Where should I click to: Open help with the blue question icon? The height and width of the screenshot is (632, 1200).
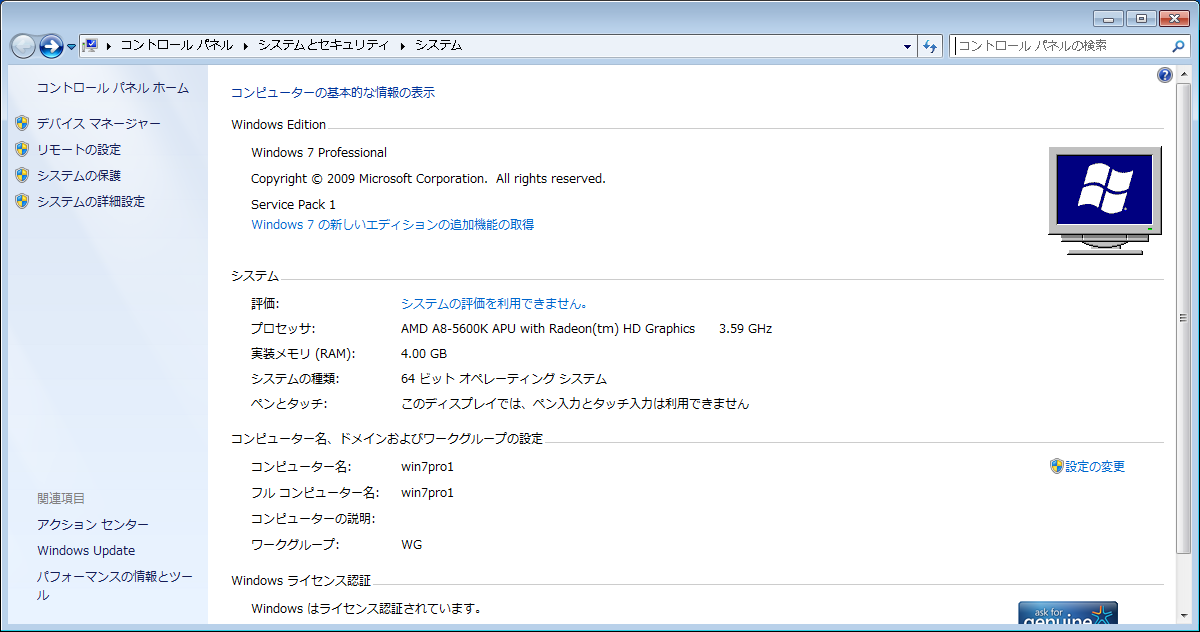click(1164, 75)
